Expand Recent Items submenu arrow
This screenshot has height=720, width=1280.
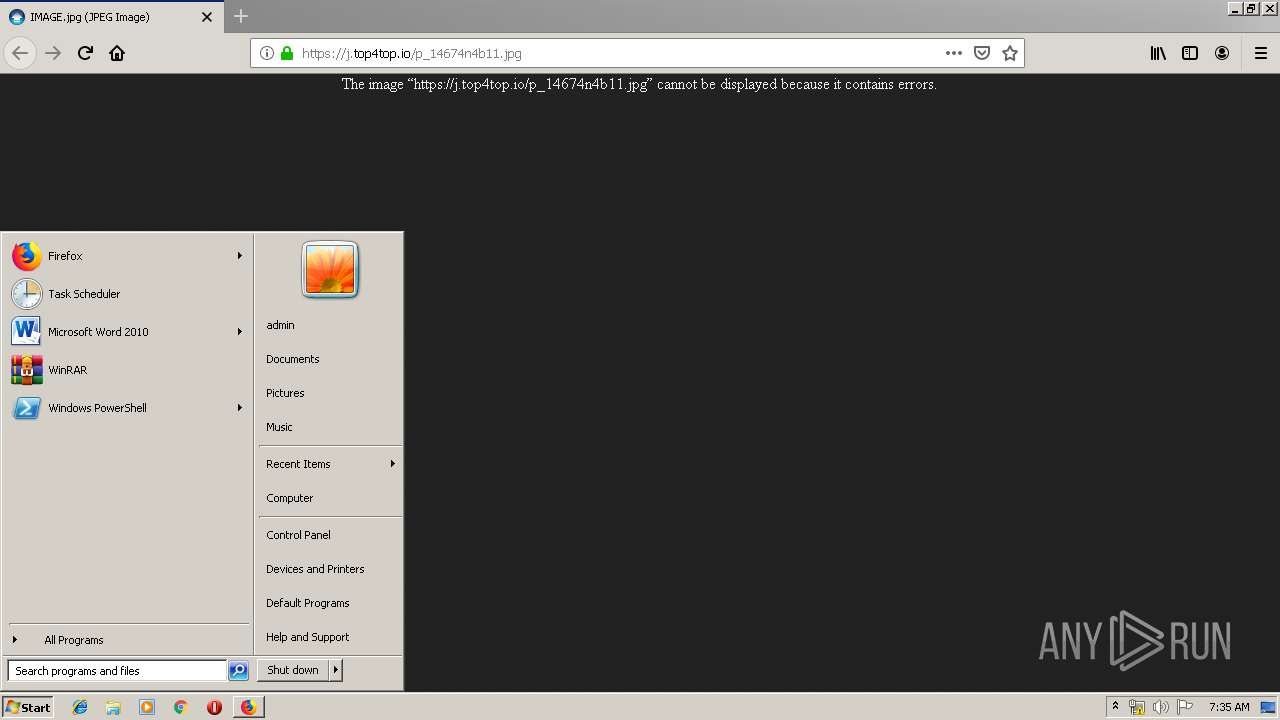point(392,464)
